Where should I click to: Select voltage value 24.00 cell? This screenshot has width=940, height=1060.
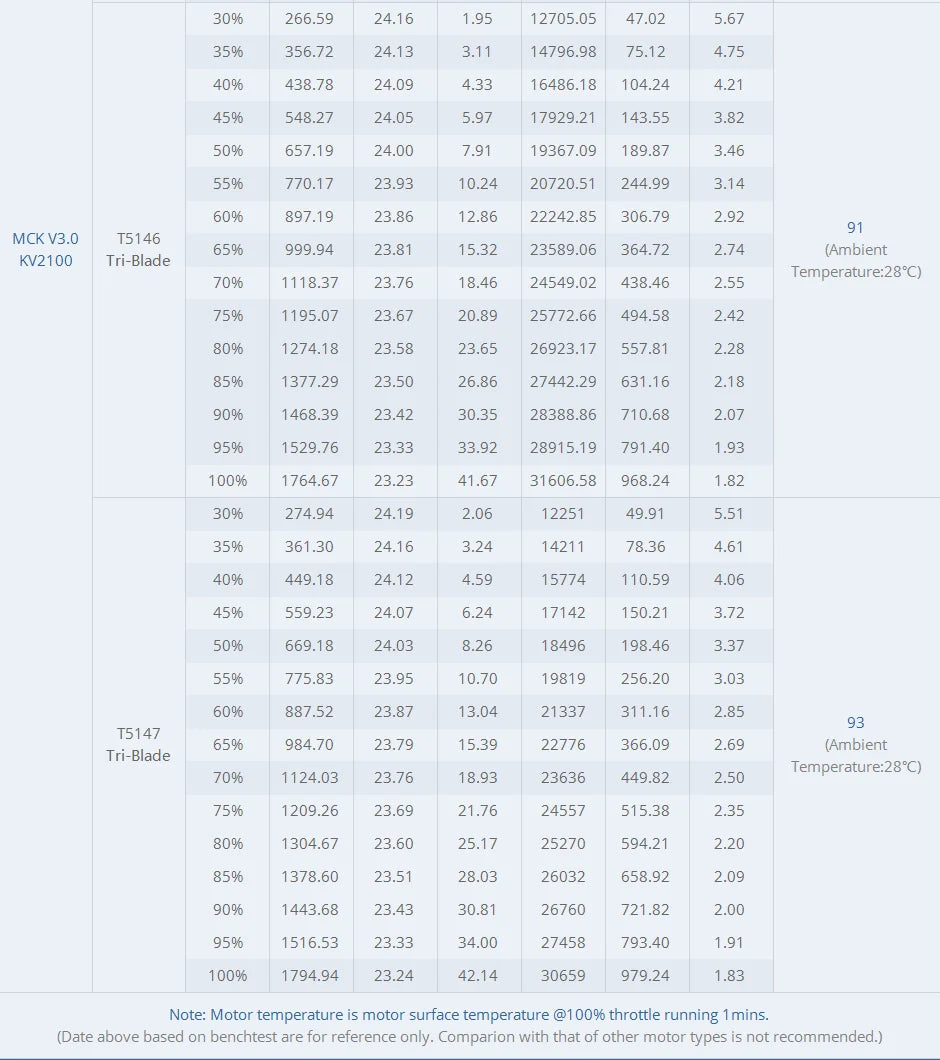click(x=393, y=150)
